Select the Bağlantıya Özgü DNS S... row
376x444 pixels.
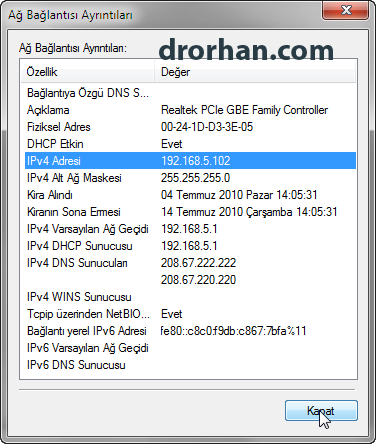click(190, 93)
